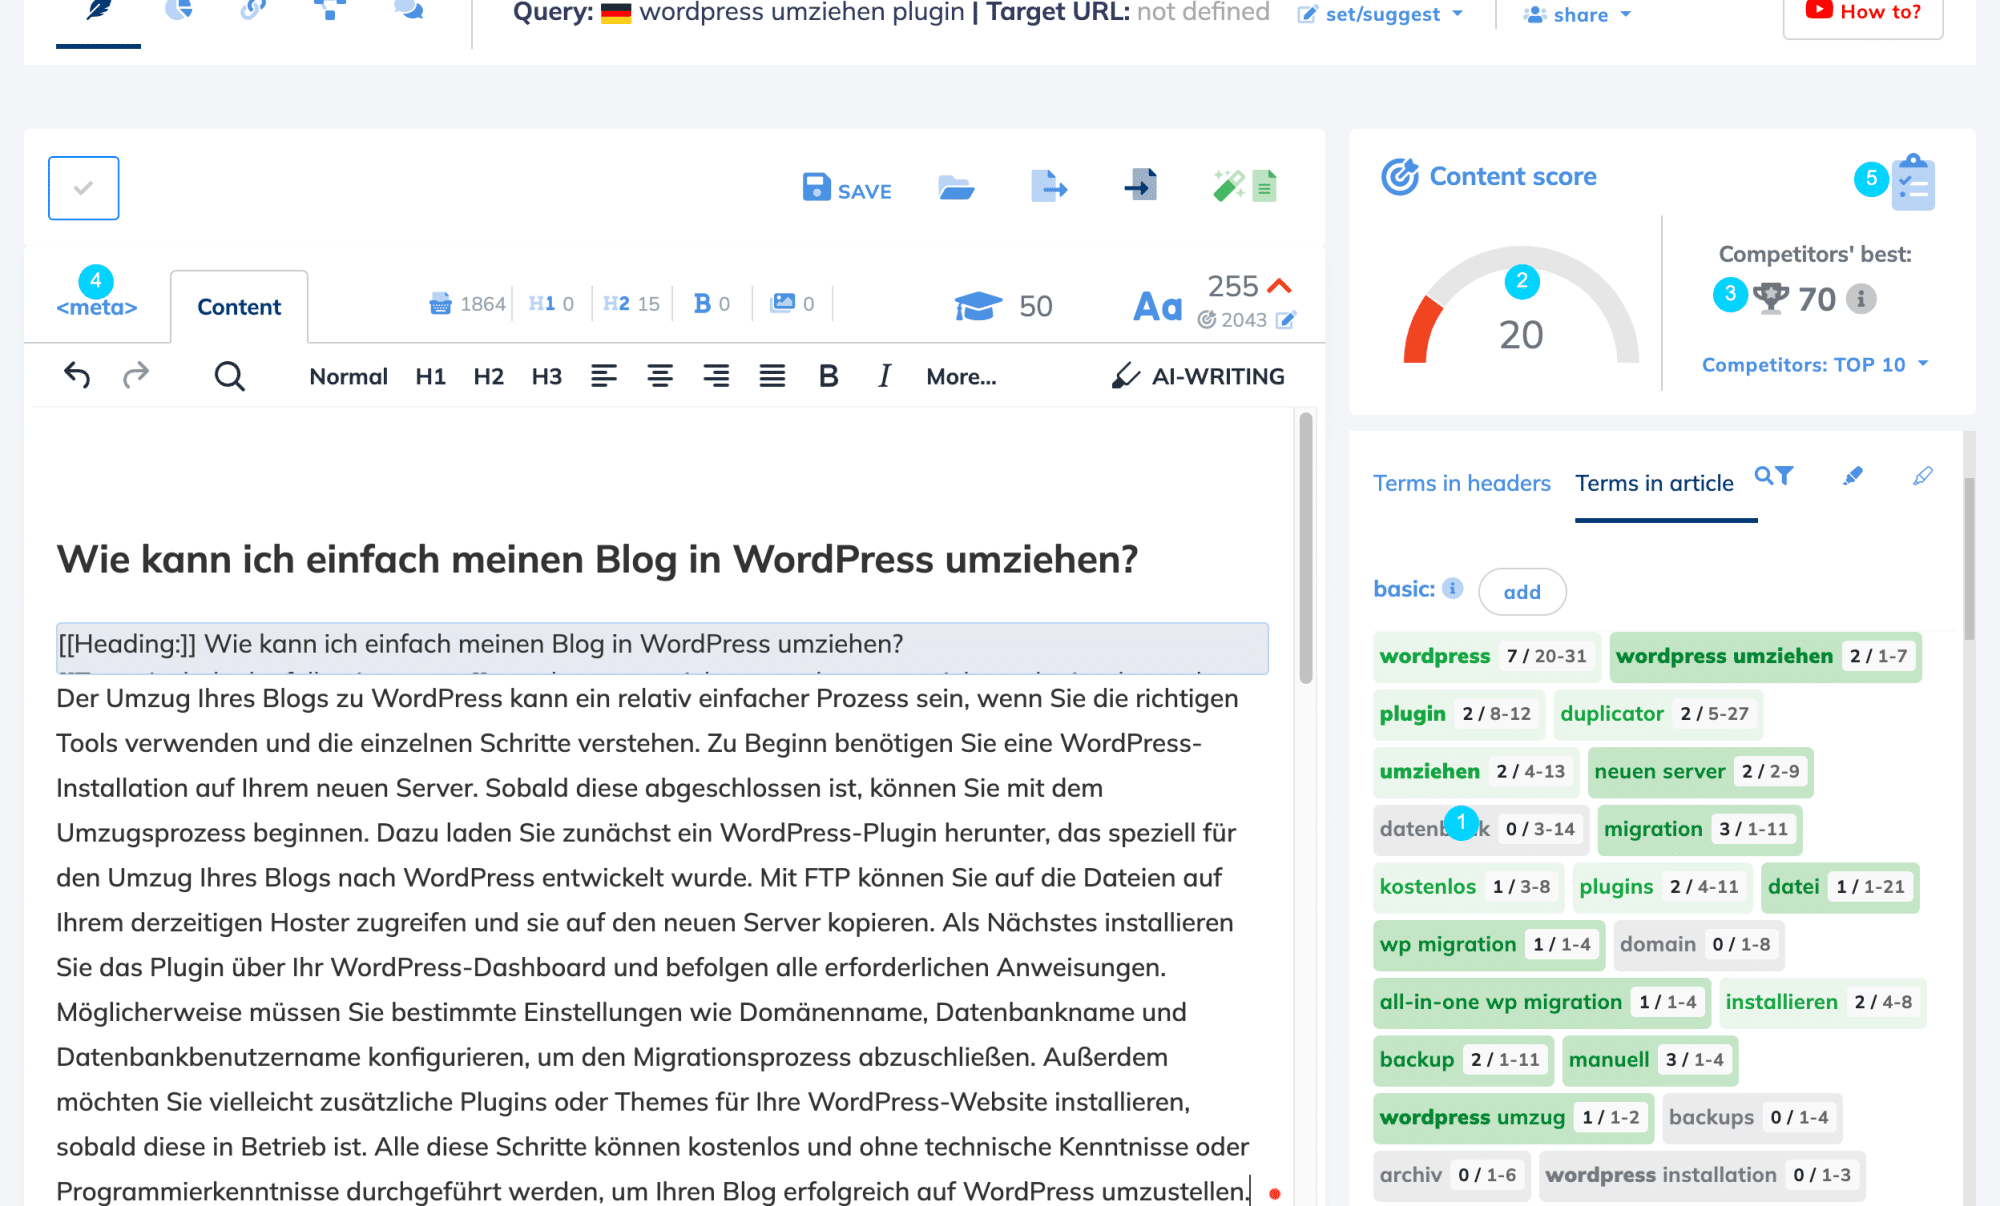Open the feather writing editor tab
The width and height of the screenshot is (2000, 1206).
[x=98, y=12]
